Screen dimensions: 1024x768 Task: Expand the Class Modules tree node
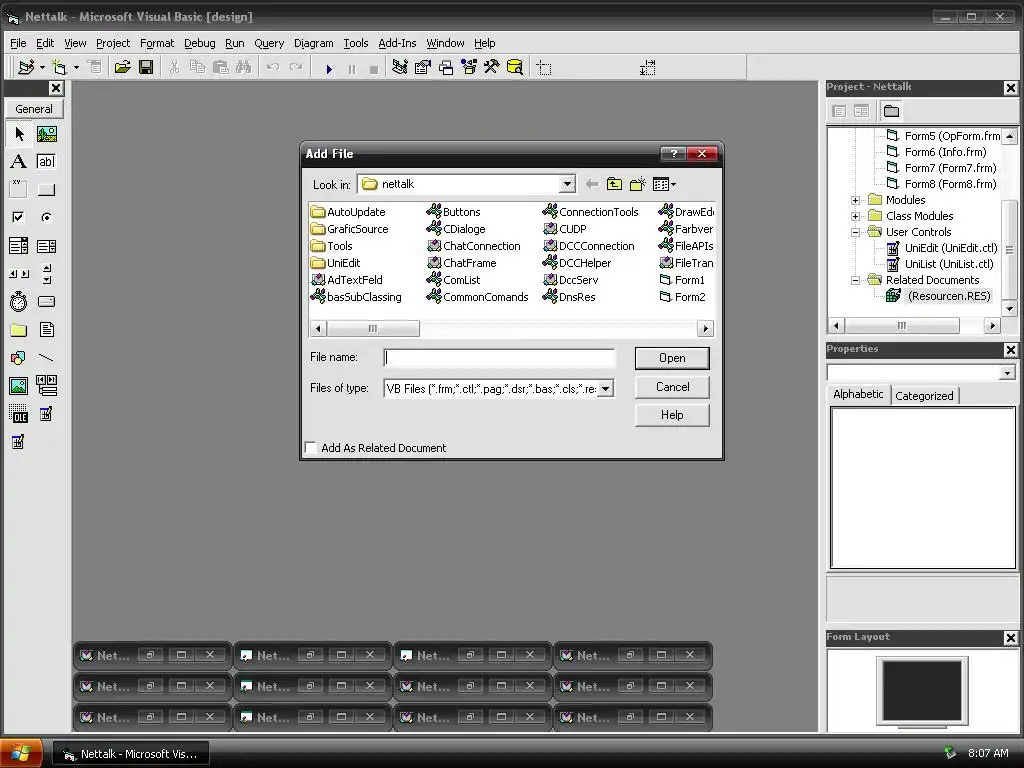tap(856, 216)
